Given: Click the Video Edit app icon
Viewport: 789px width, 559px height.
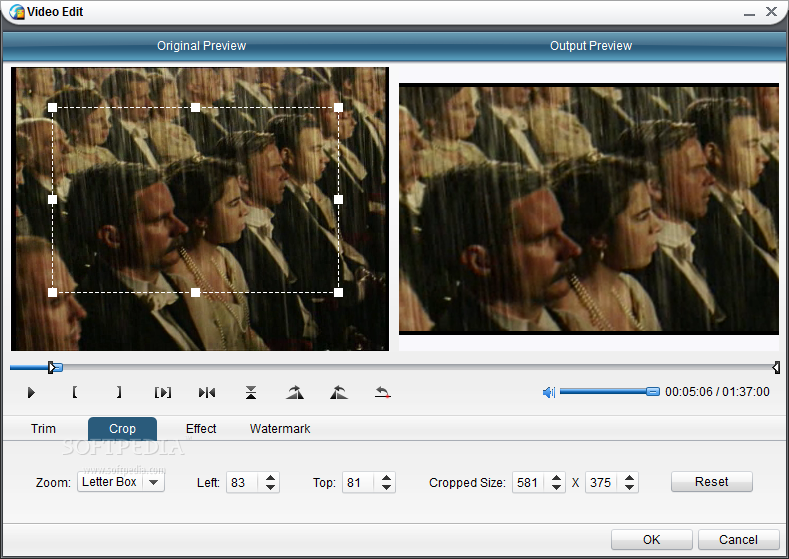Looking at the screenshot, I should click(x=17, y=12).
